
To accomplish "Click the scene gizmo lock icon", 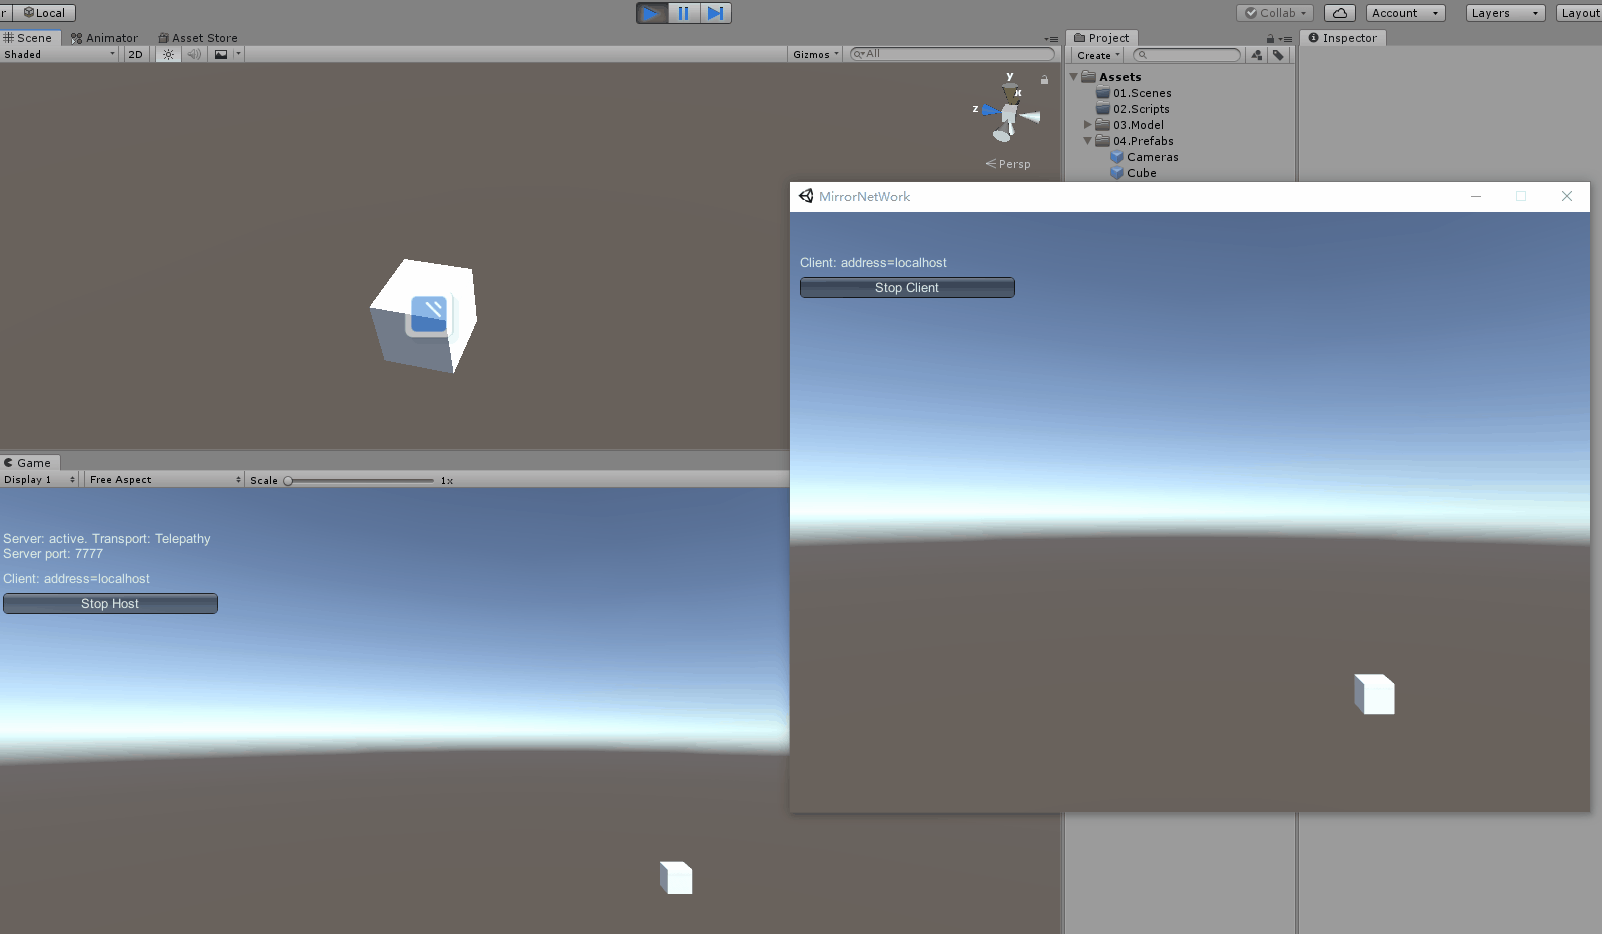I will 1044,80.
